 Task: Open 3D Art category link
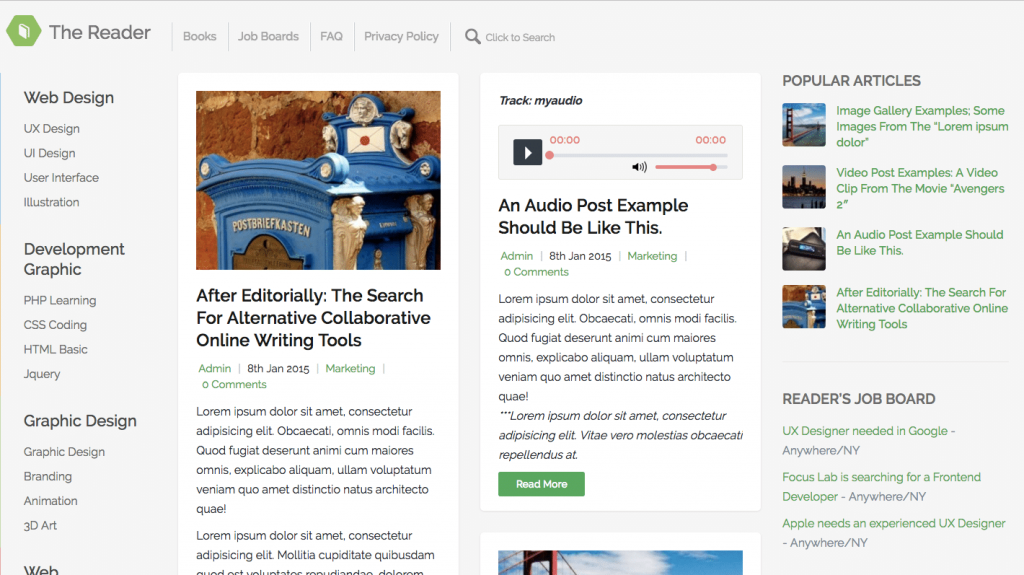[40, 525]
